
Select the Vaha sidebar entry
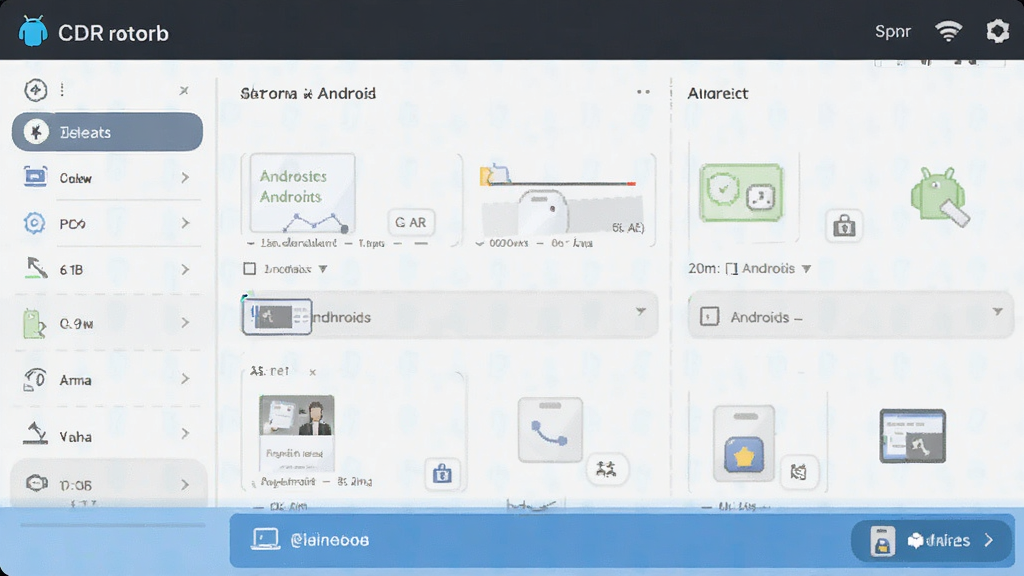pos(107,436)
